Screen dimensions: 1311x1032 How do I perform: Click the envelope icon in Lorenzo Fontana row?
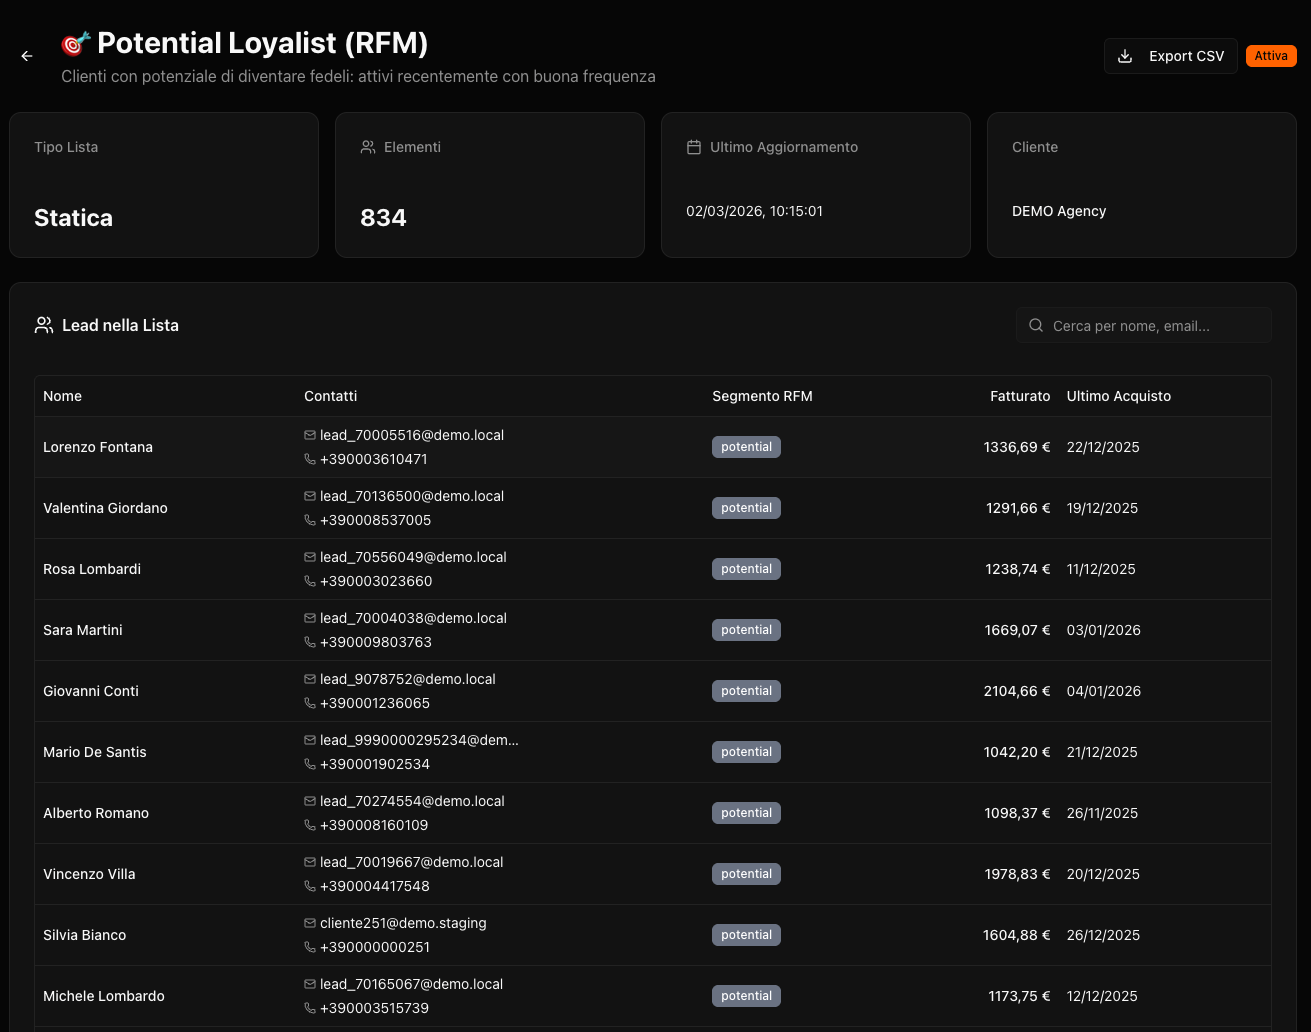(310, 435)
